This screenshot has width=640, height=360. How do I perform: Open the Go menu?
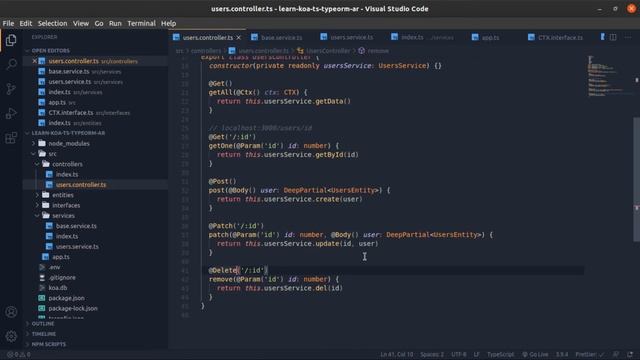(x=99, y=23)
